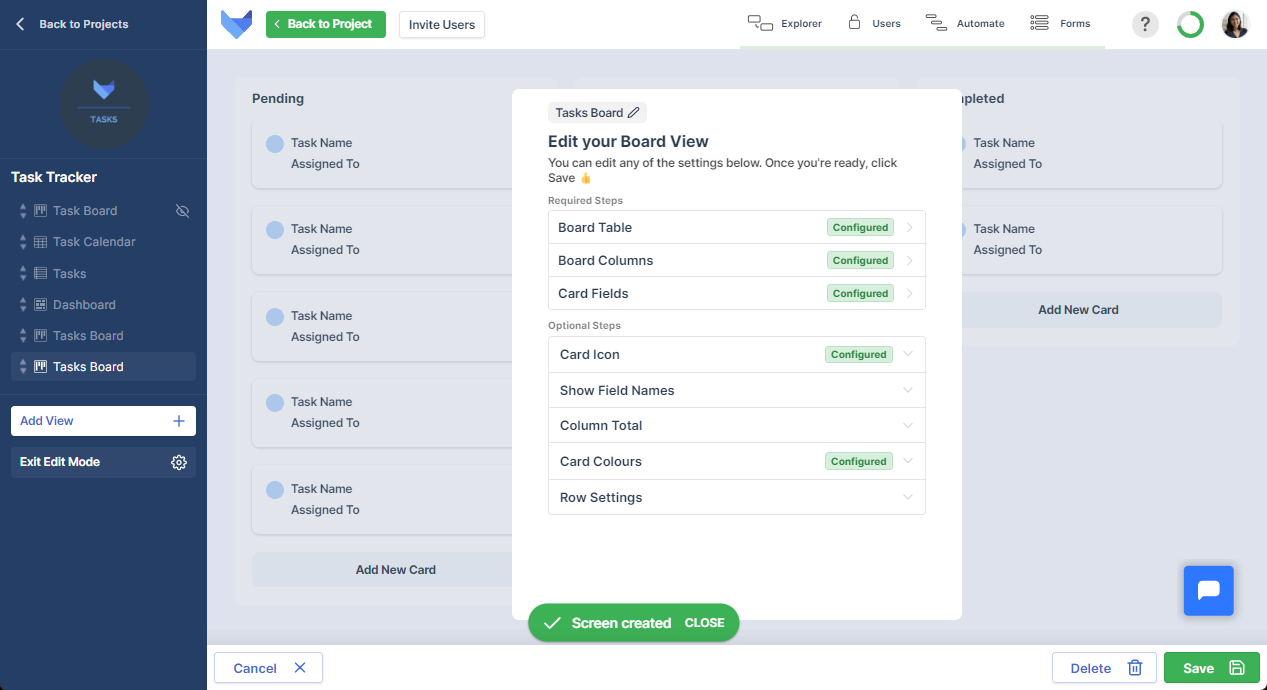Click the green Save button
This screenshot has width=1267, height=690.
pyautogui.click(x=1211, y=668)
